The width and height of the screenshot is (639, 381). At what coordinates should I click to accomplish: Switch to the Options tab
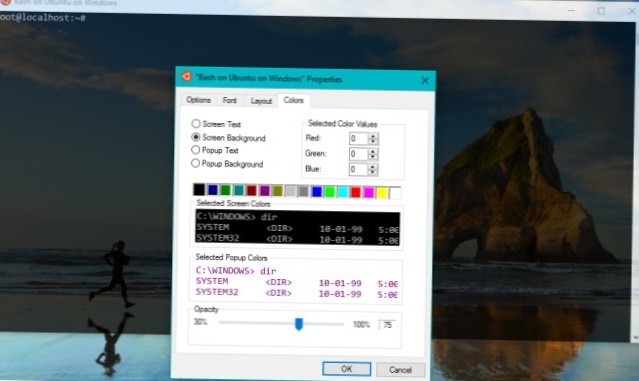pyautogui.click(x=198, y=100)
